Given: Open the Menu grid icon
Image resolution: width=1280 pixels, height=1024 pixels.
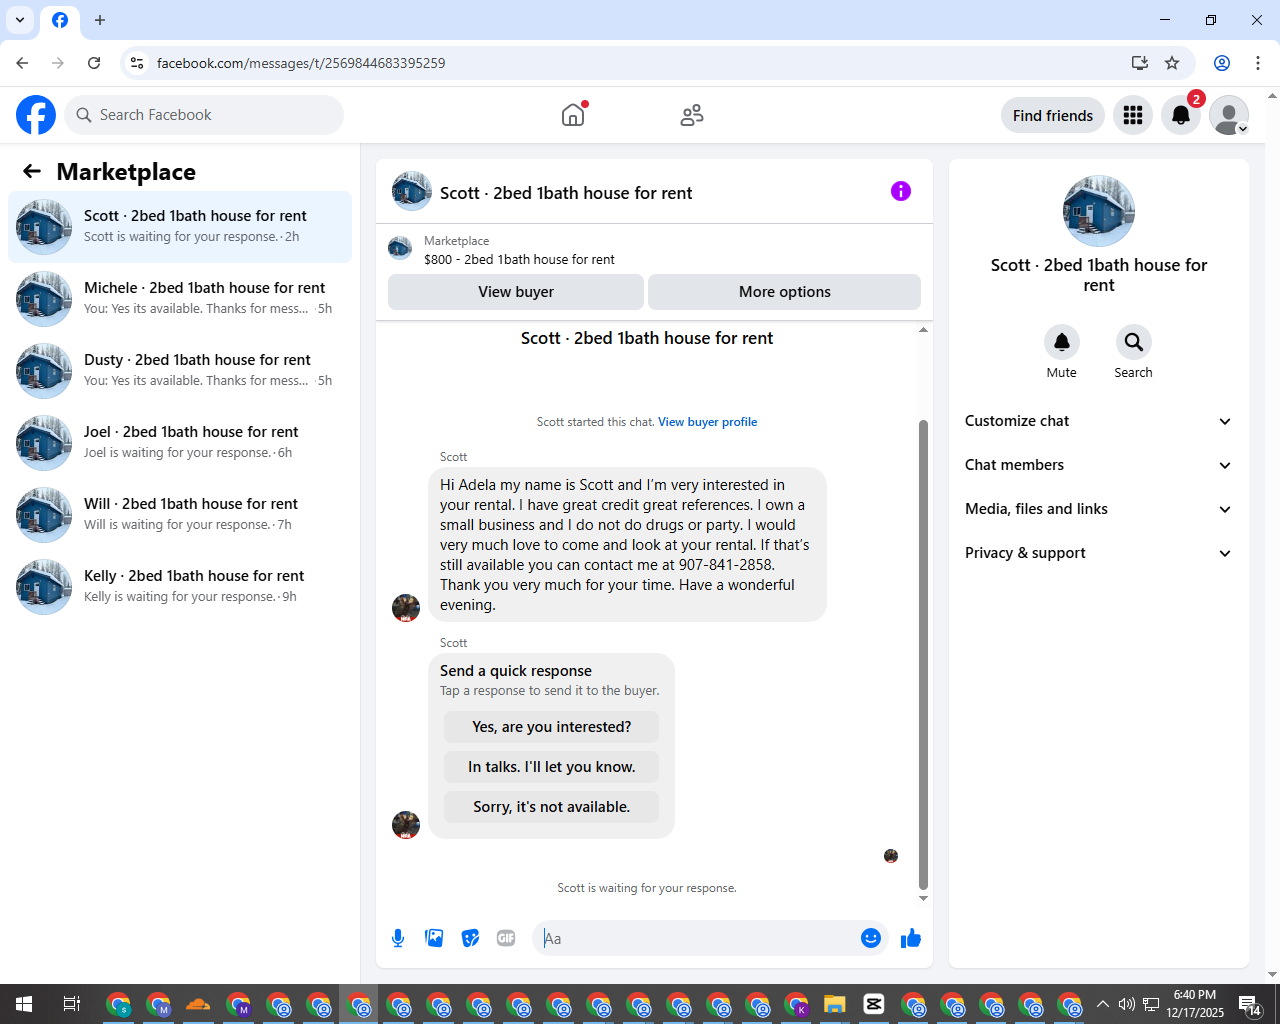Looking at the screenshot, I should [x=1133, y=115].
